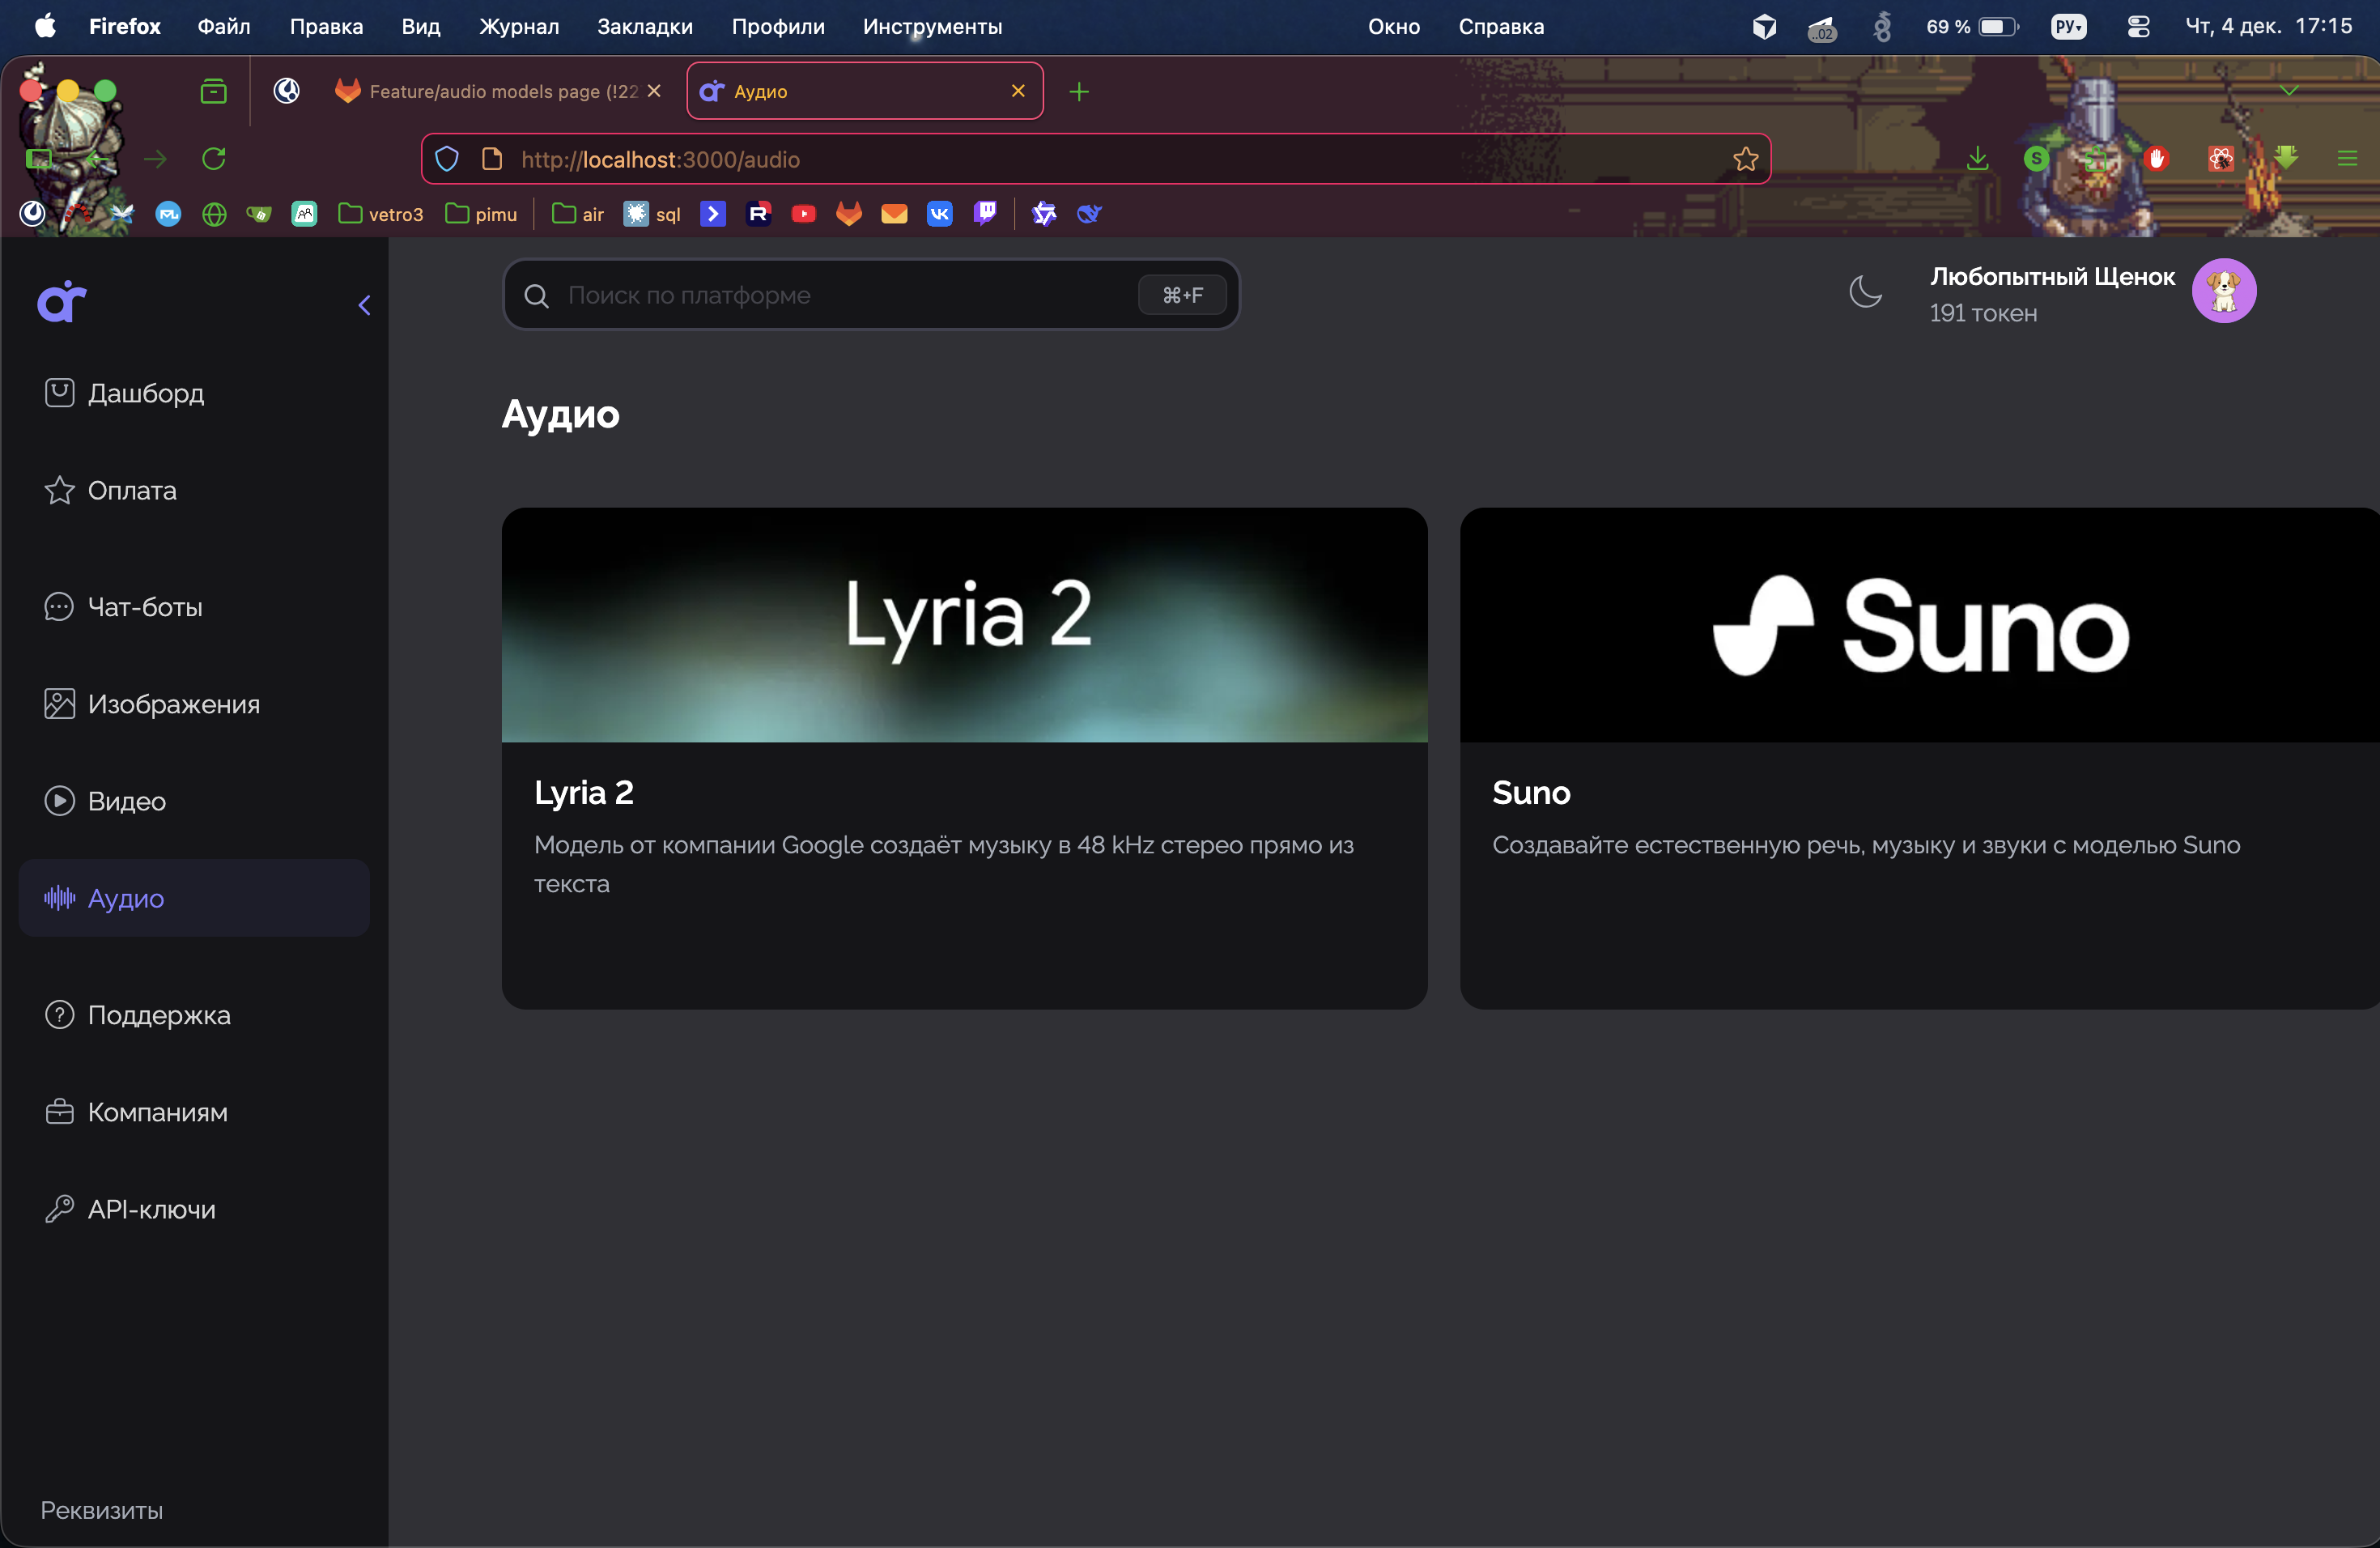Click the platform logo in the sidebar
Viewport: 2380px width, 1548px height.
coord(62,301)
